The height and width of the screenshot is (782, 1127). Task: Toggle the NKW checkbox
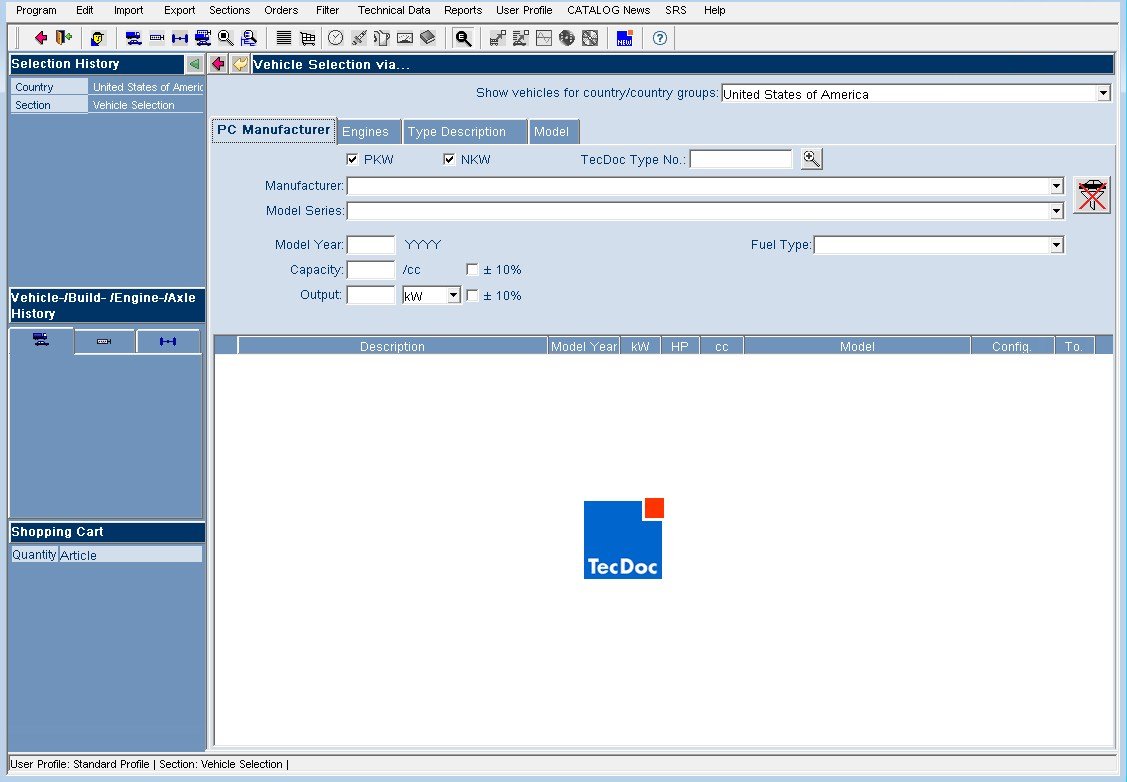tap(449, 160)
